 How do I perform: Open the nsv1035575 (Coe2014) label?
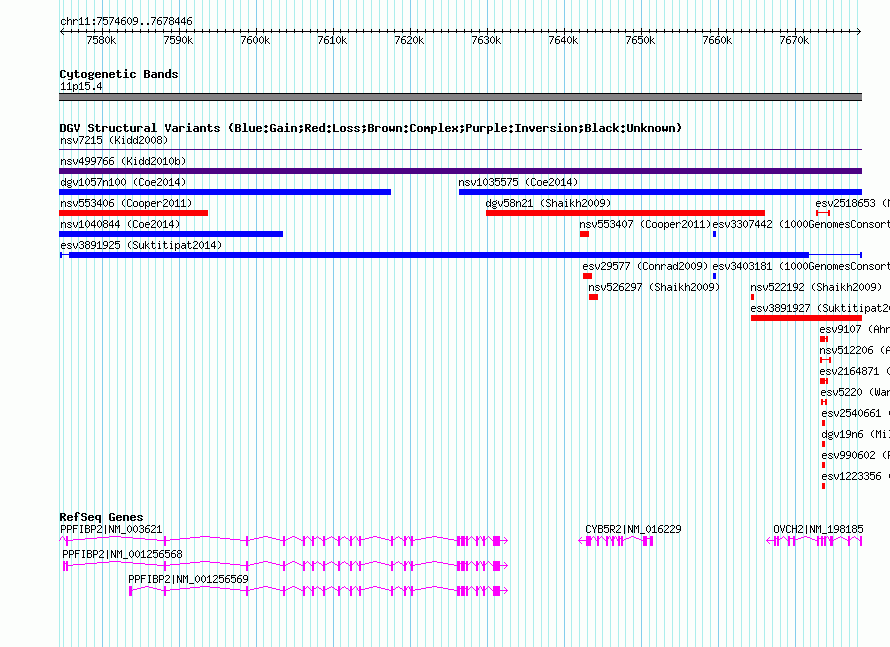(518, 182)
